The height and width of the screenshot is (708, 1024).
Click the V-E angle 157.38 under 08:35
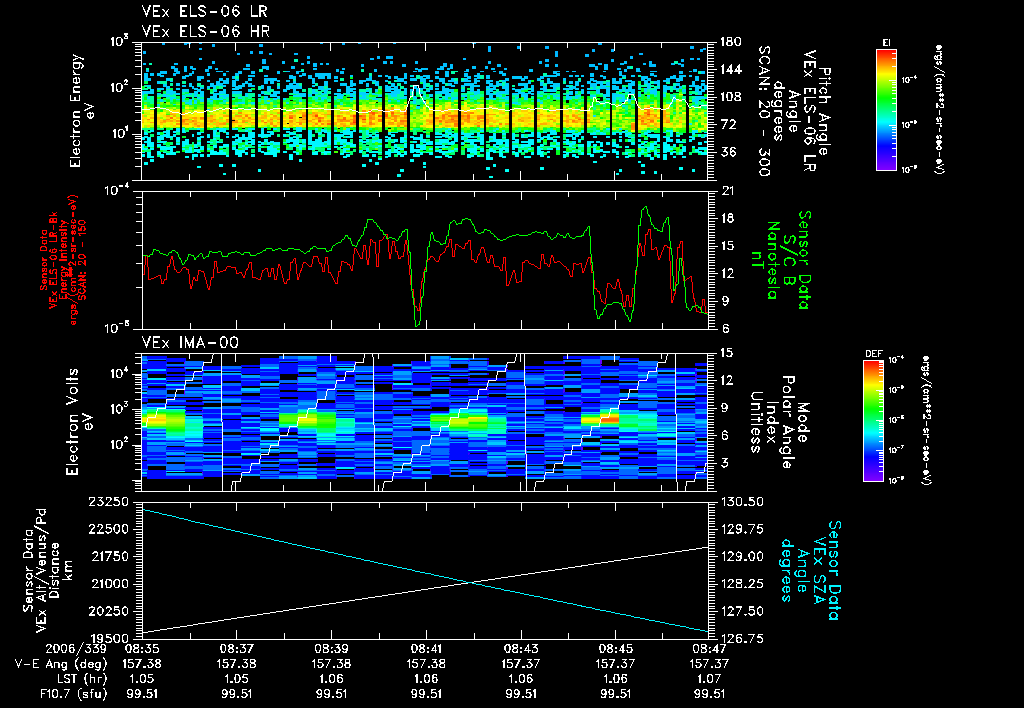(141, 664)
